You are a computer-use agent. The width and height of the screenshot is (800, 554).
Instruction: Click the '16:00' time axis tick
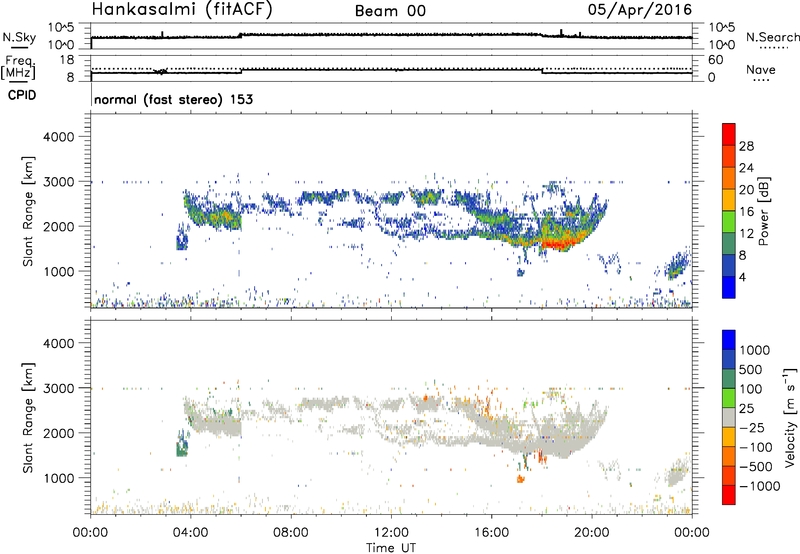491,533
